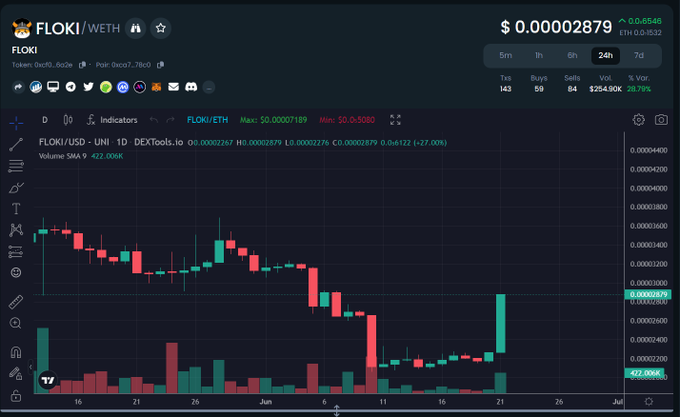
Task: Add token to MetaMask via fox icon
Action: coord(156,87)
